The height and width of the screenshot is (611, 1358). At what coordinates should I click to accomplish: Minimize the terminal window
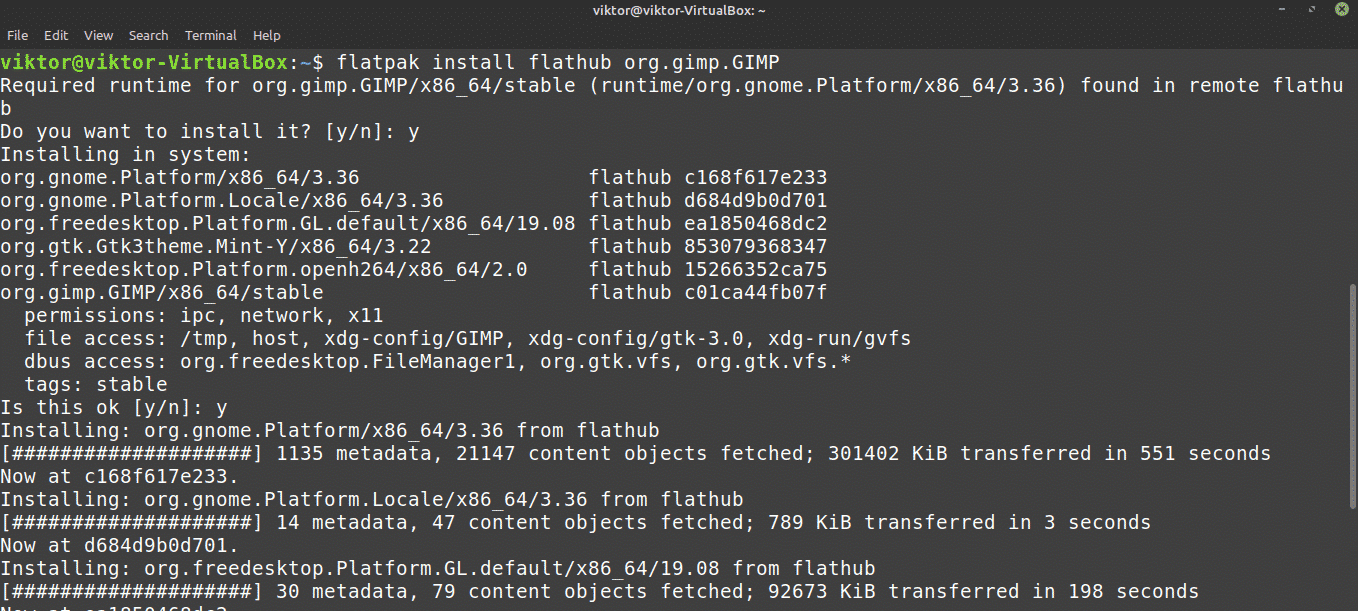(1283, 10)
